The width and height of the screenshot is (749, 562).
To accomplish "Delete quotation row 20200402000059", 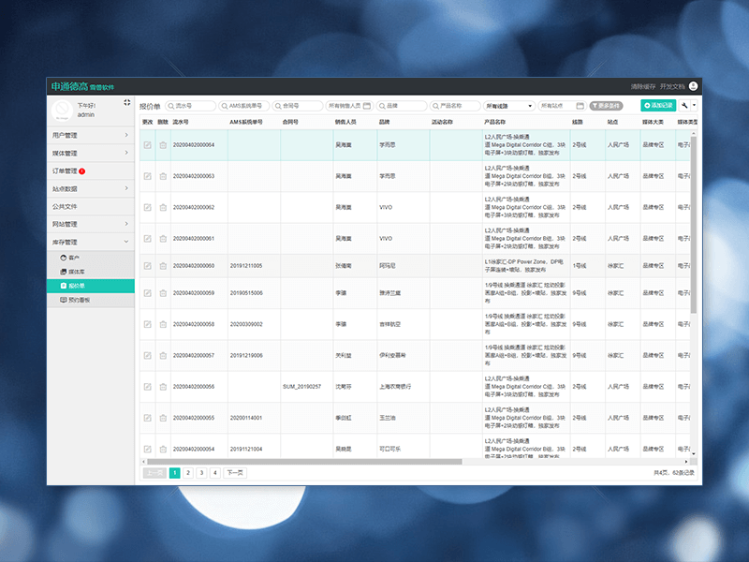I will tap(163, 293).
